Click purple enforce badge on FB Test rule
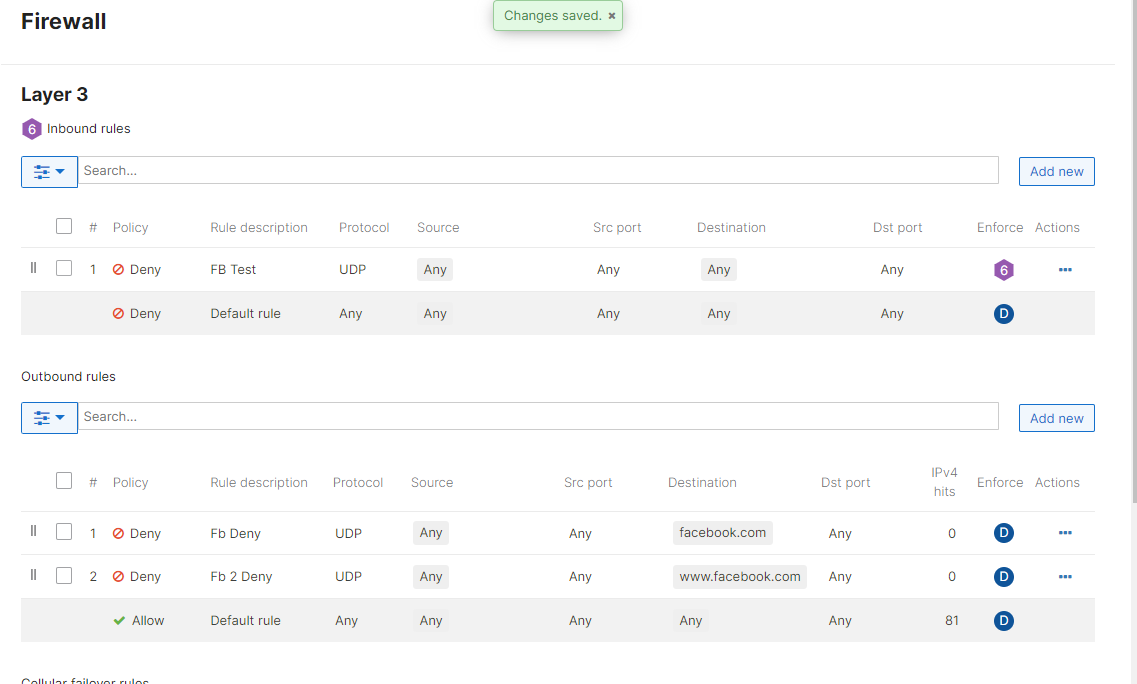Image resolution: width=1137 pixels, height=684 pixels. [1003, 270]
